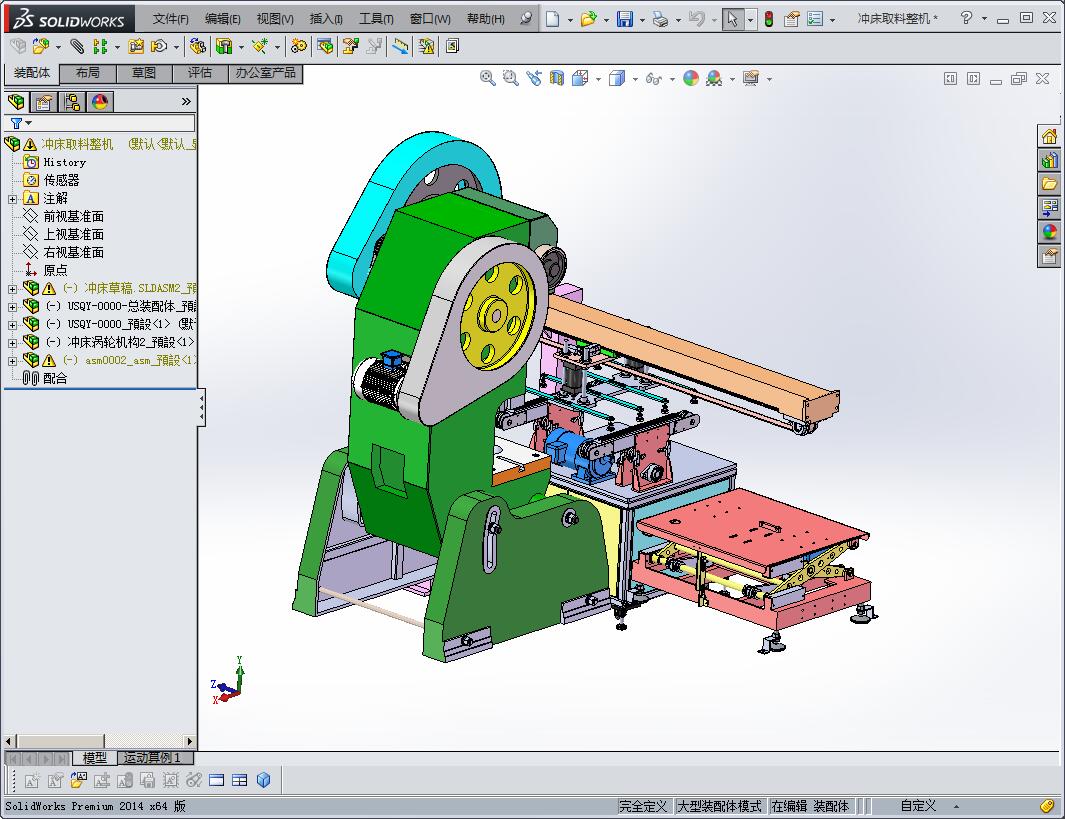The height and width of the screenshot is (819, 1065).
Task: Open the Motion Study playback 3D view icon
Action: pos(265,779)
